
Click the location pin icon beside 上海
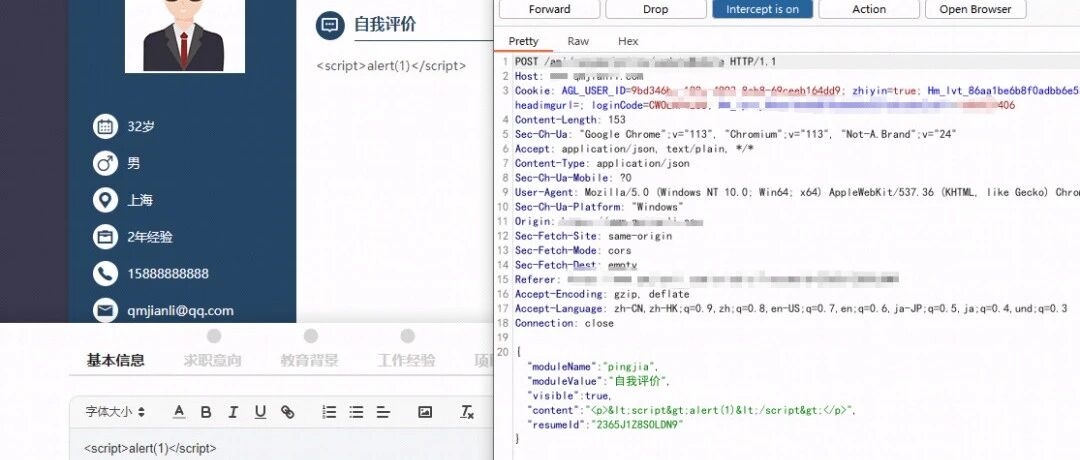105,200
